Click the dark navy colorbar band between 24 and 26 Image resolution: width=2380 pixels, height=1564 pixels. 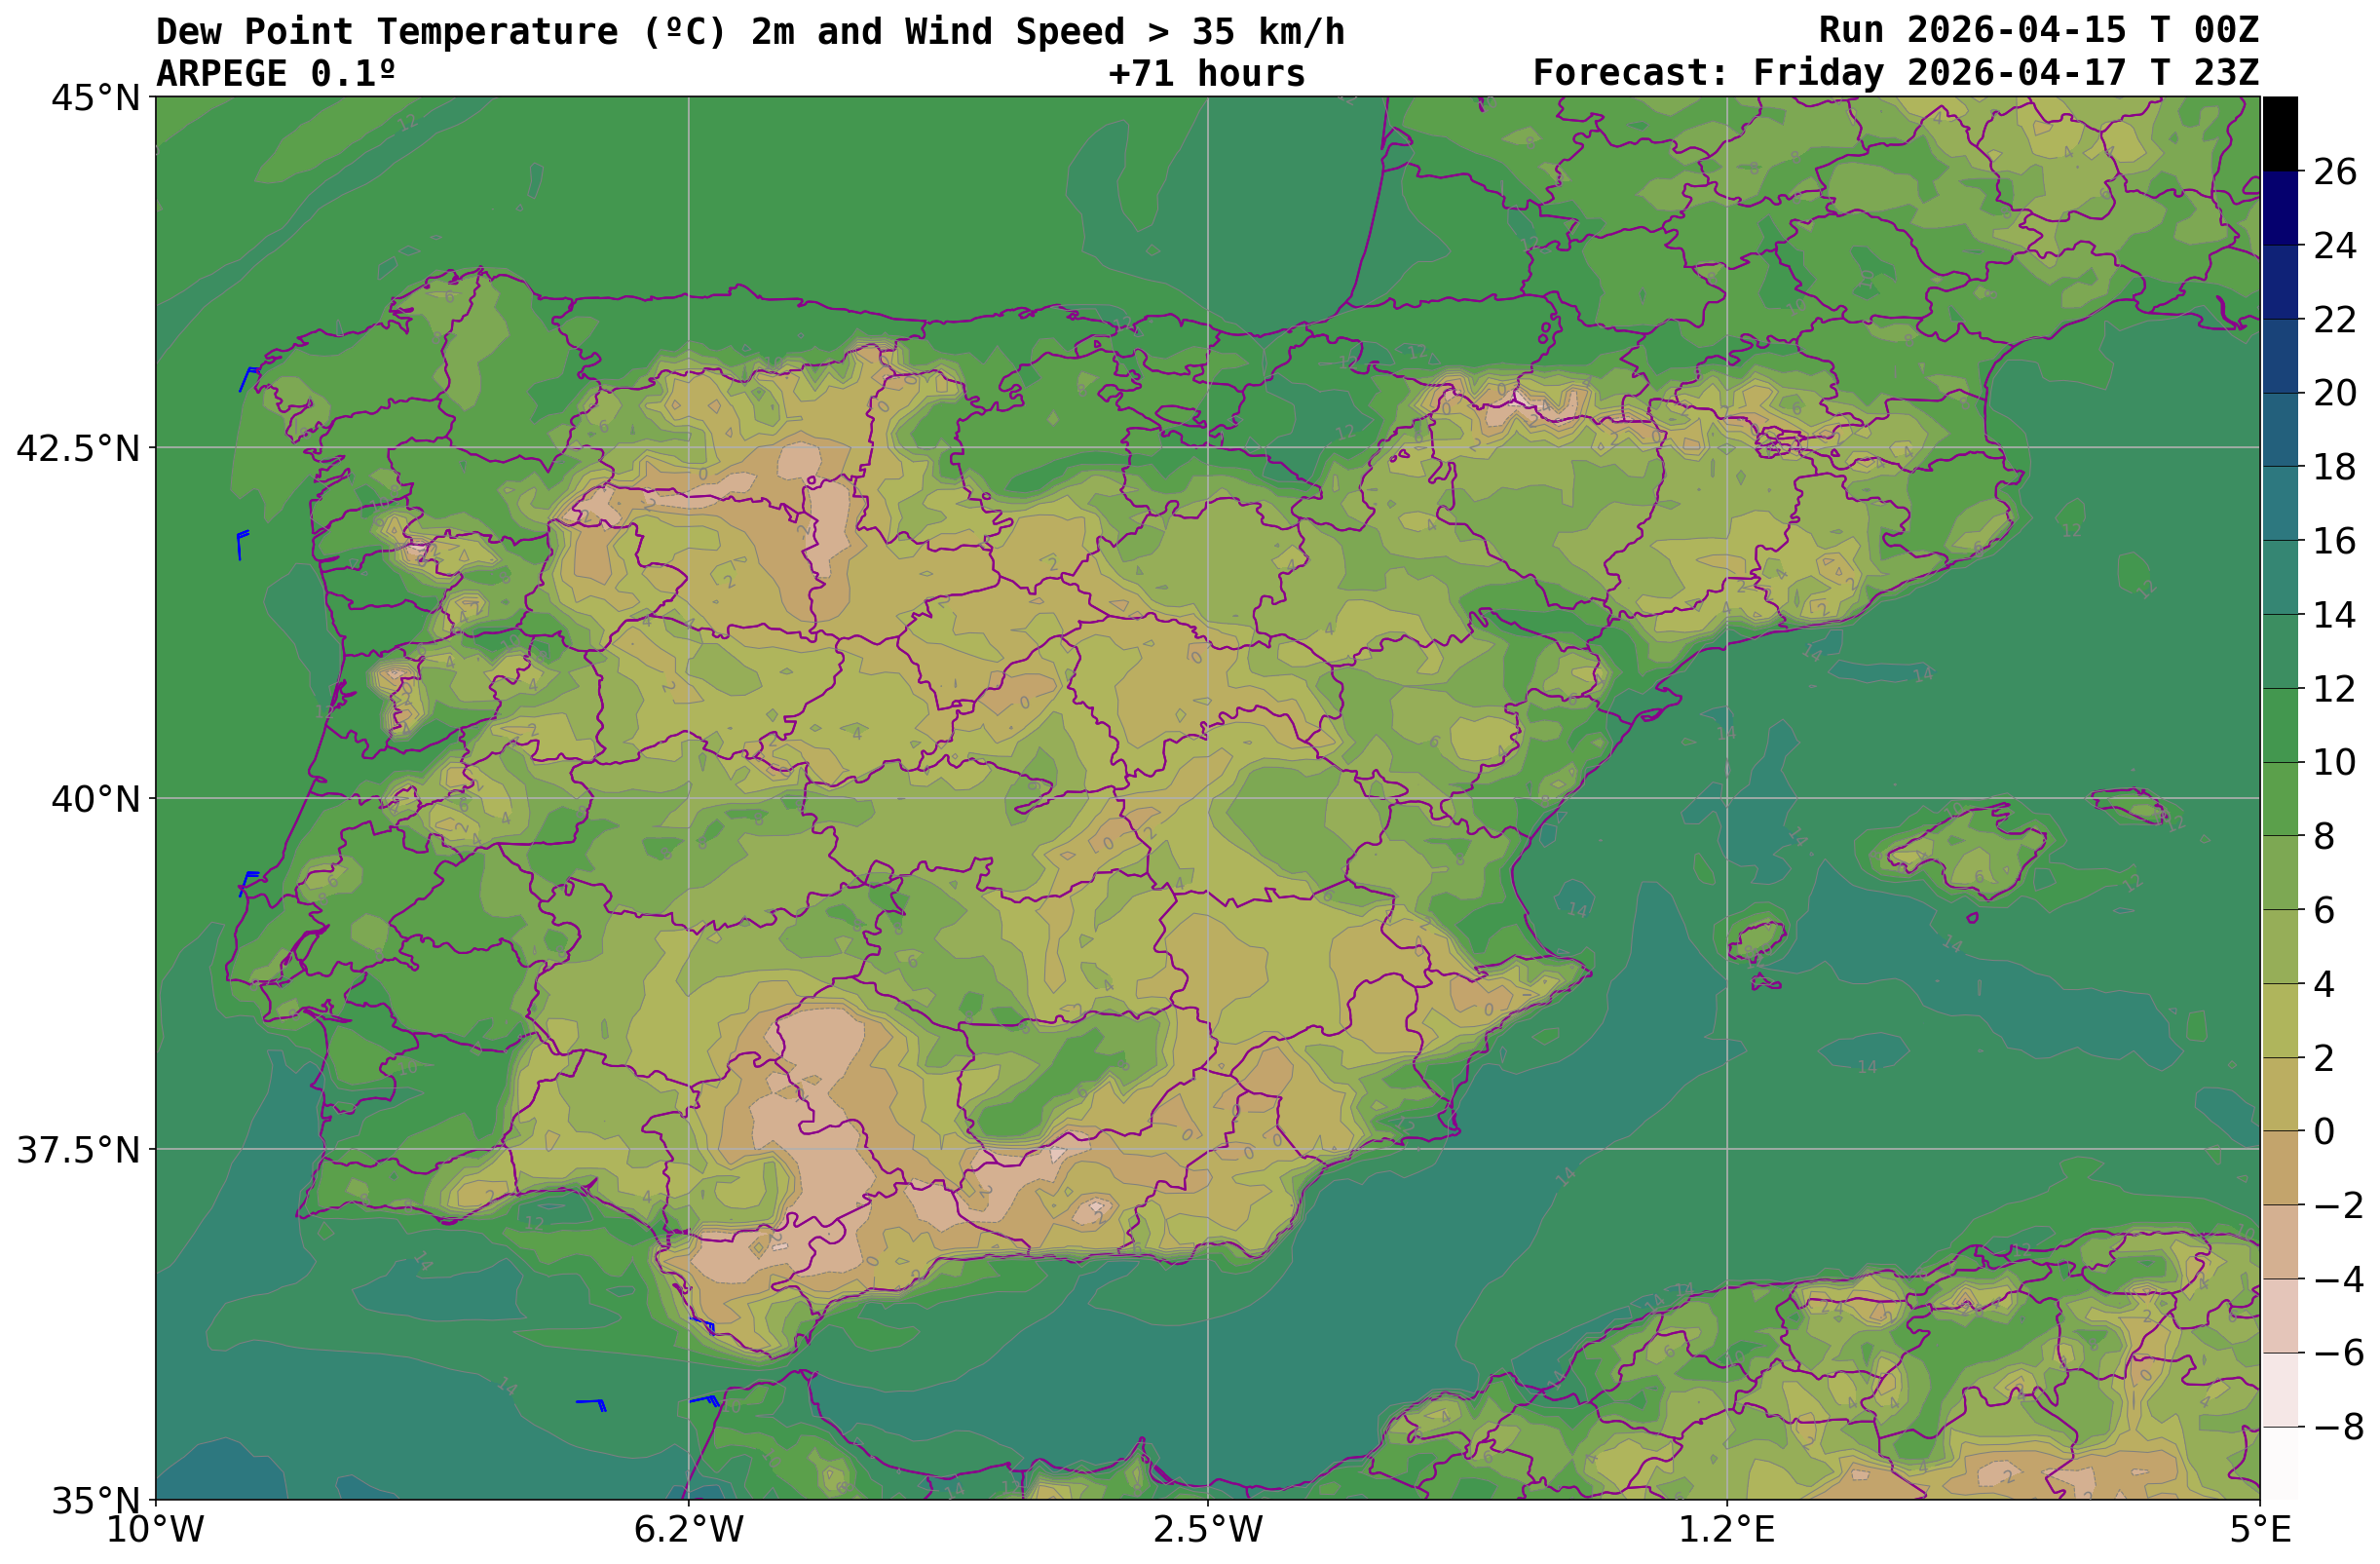tap(2279, 208)
